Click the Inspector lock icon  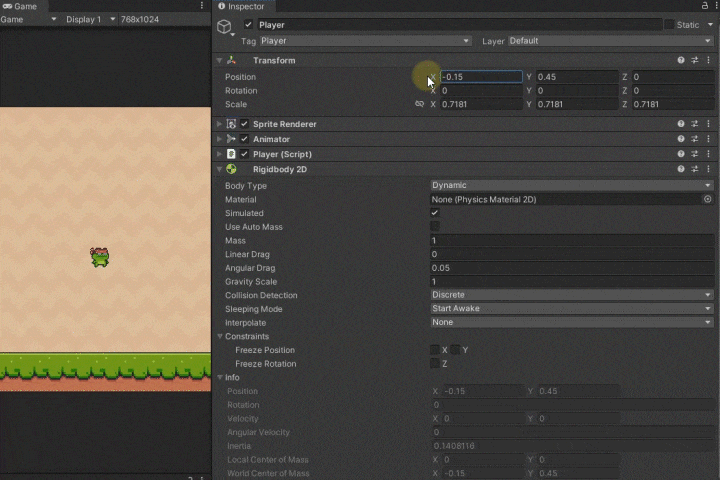704,6
